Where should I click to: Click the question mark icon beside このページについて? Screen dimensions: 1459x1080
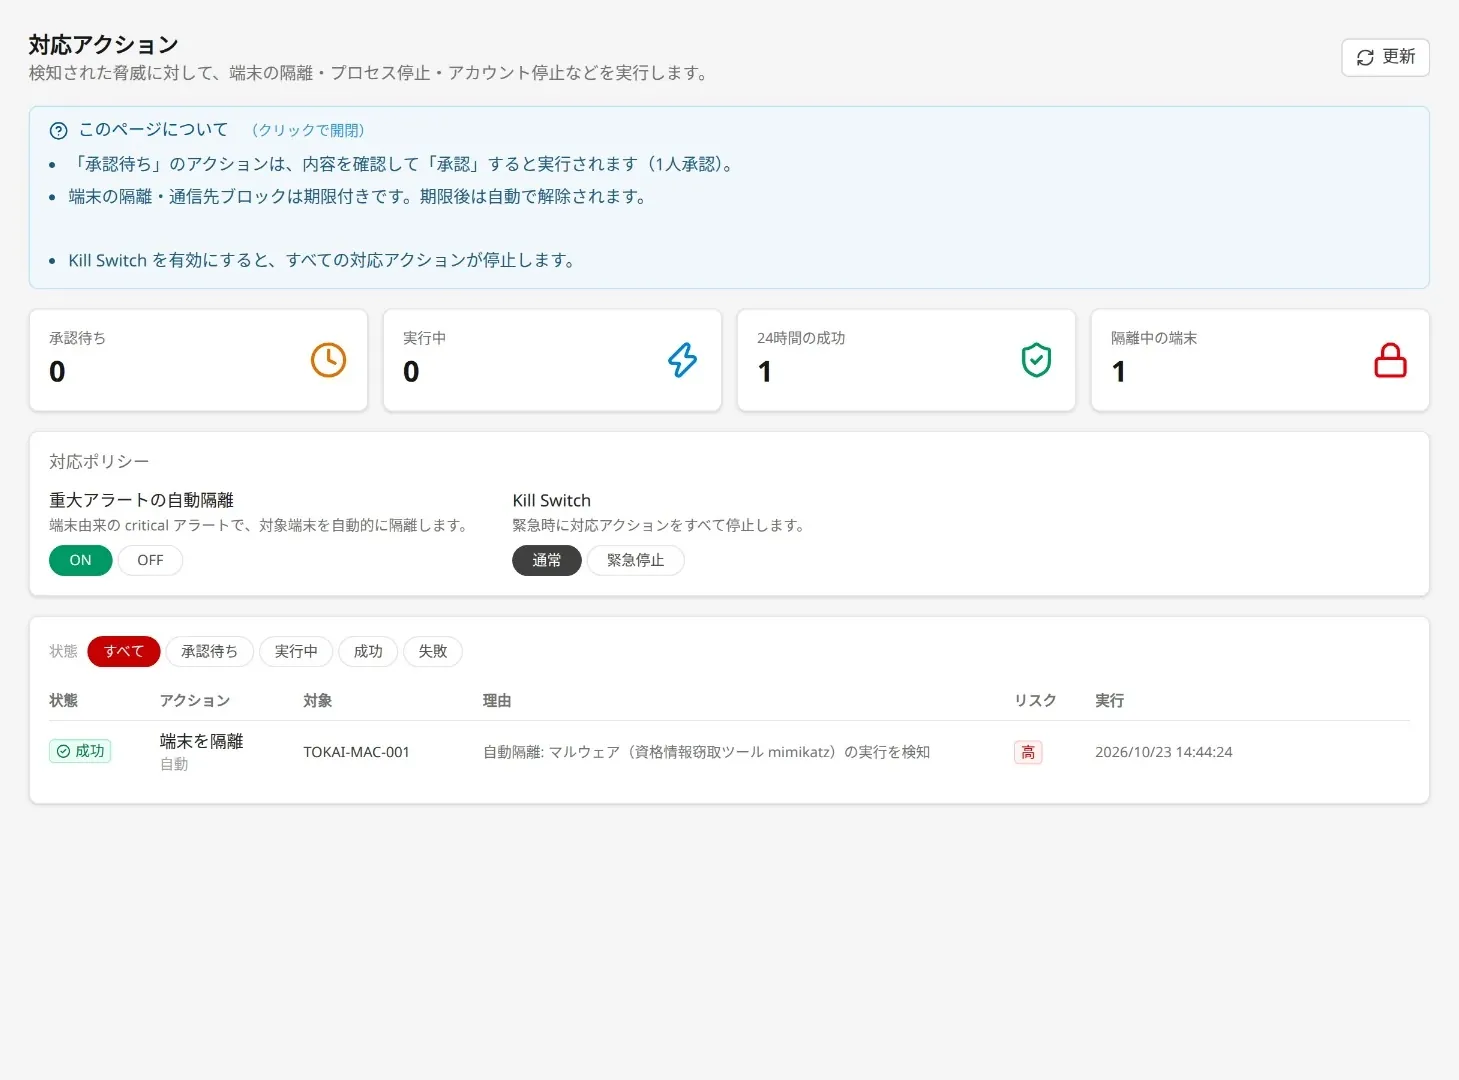pos(59,130)
